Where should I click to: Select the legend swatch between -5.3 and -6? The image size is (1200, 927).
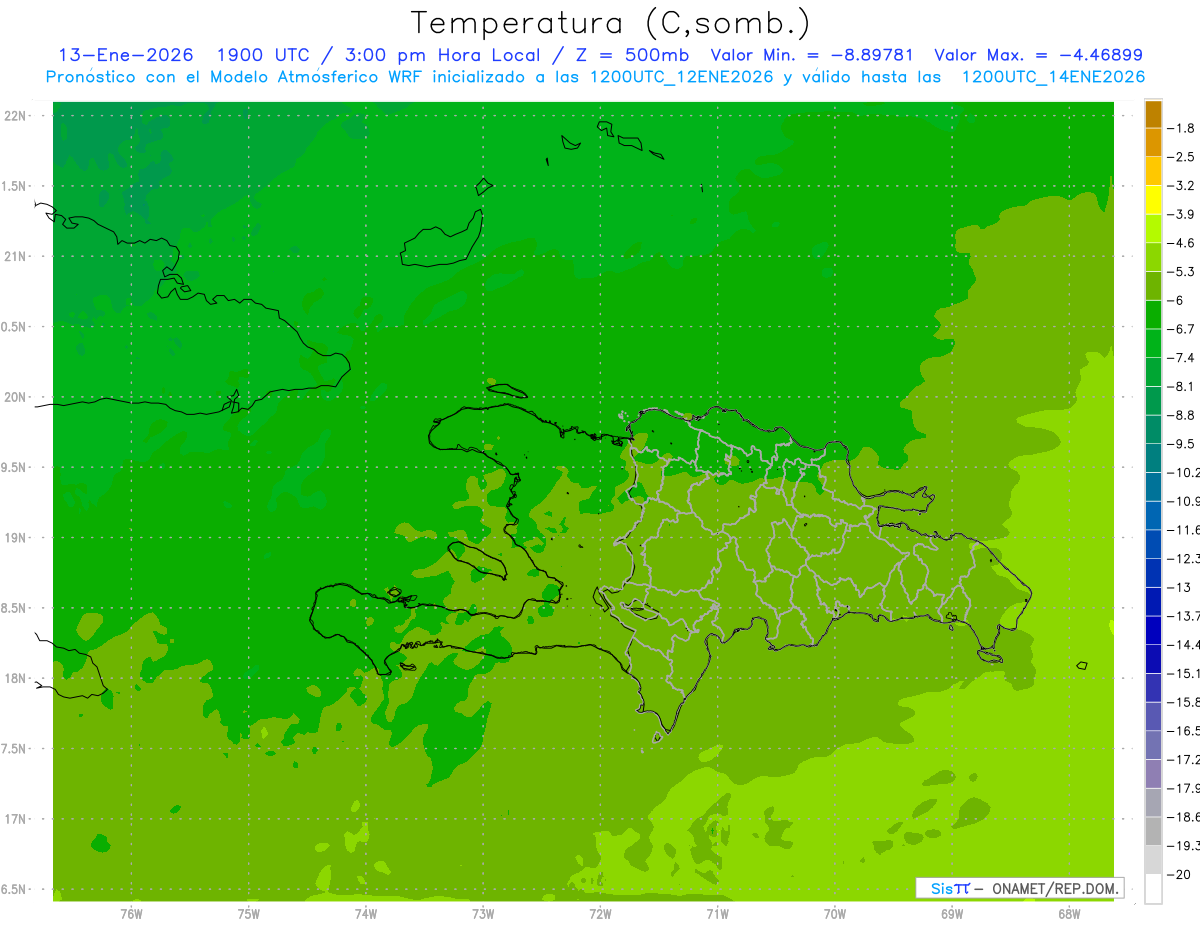coord(1153,286)
